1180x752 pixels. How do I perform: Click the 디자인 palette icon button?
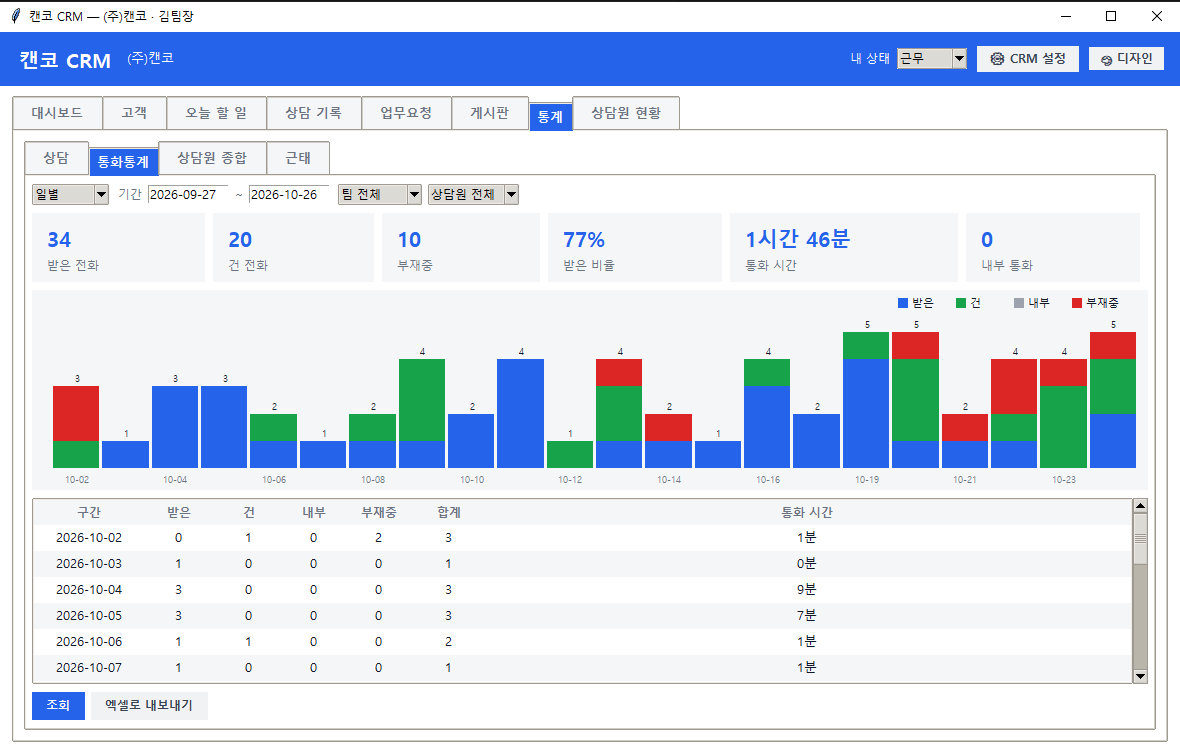coord(1126,59)
